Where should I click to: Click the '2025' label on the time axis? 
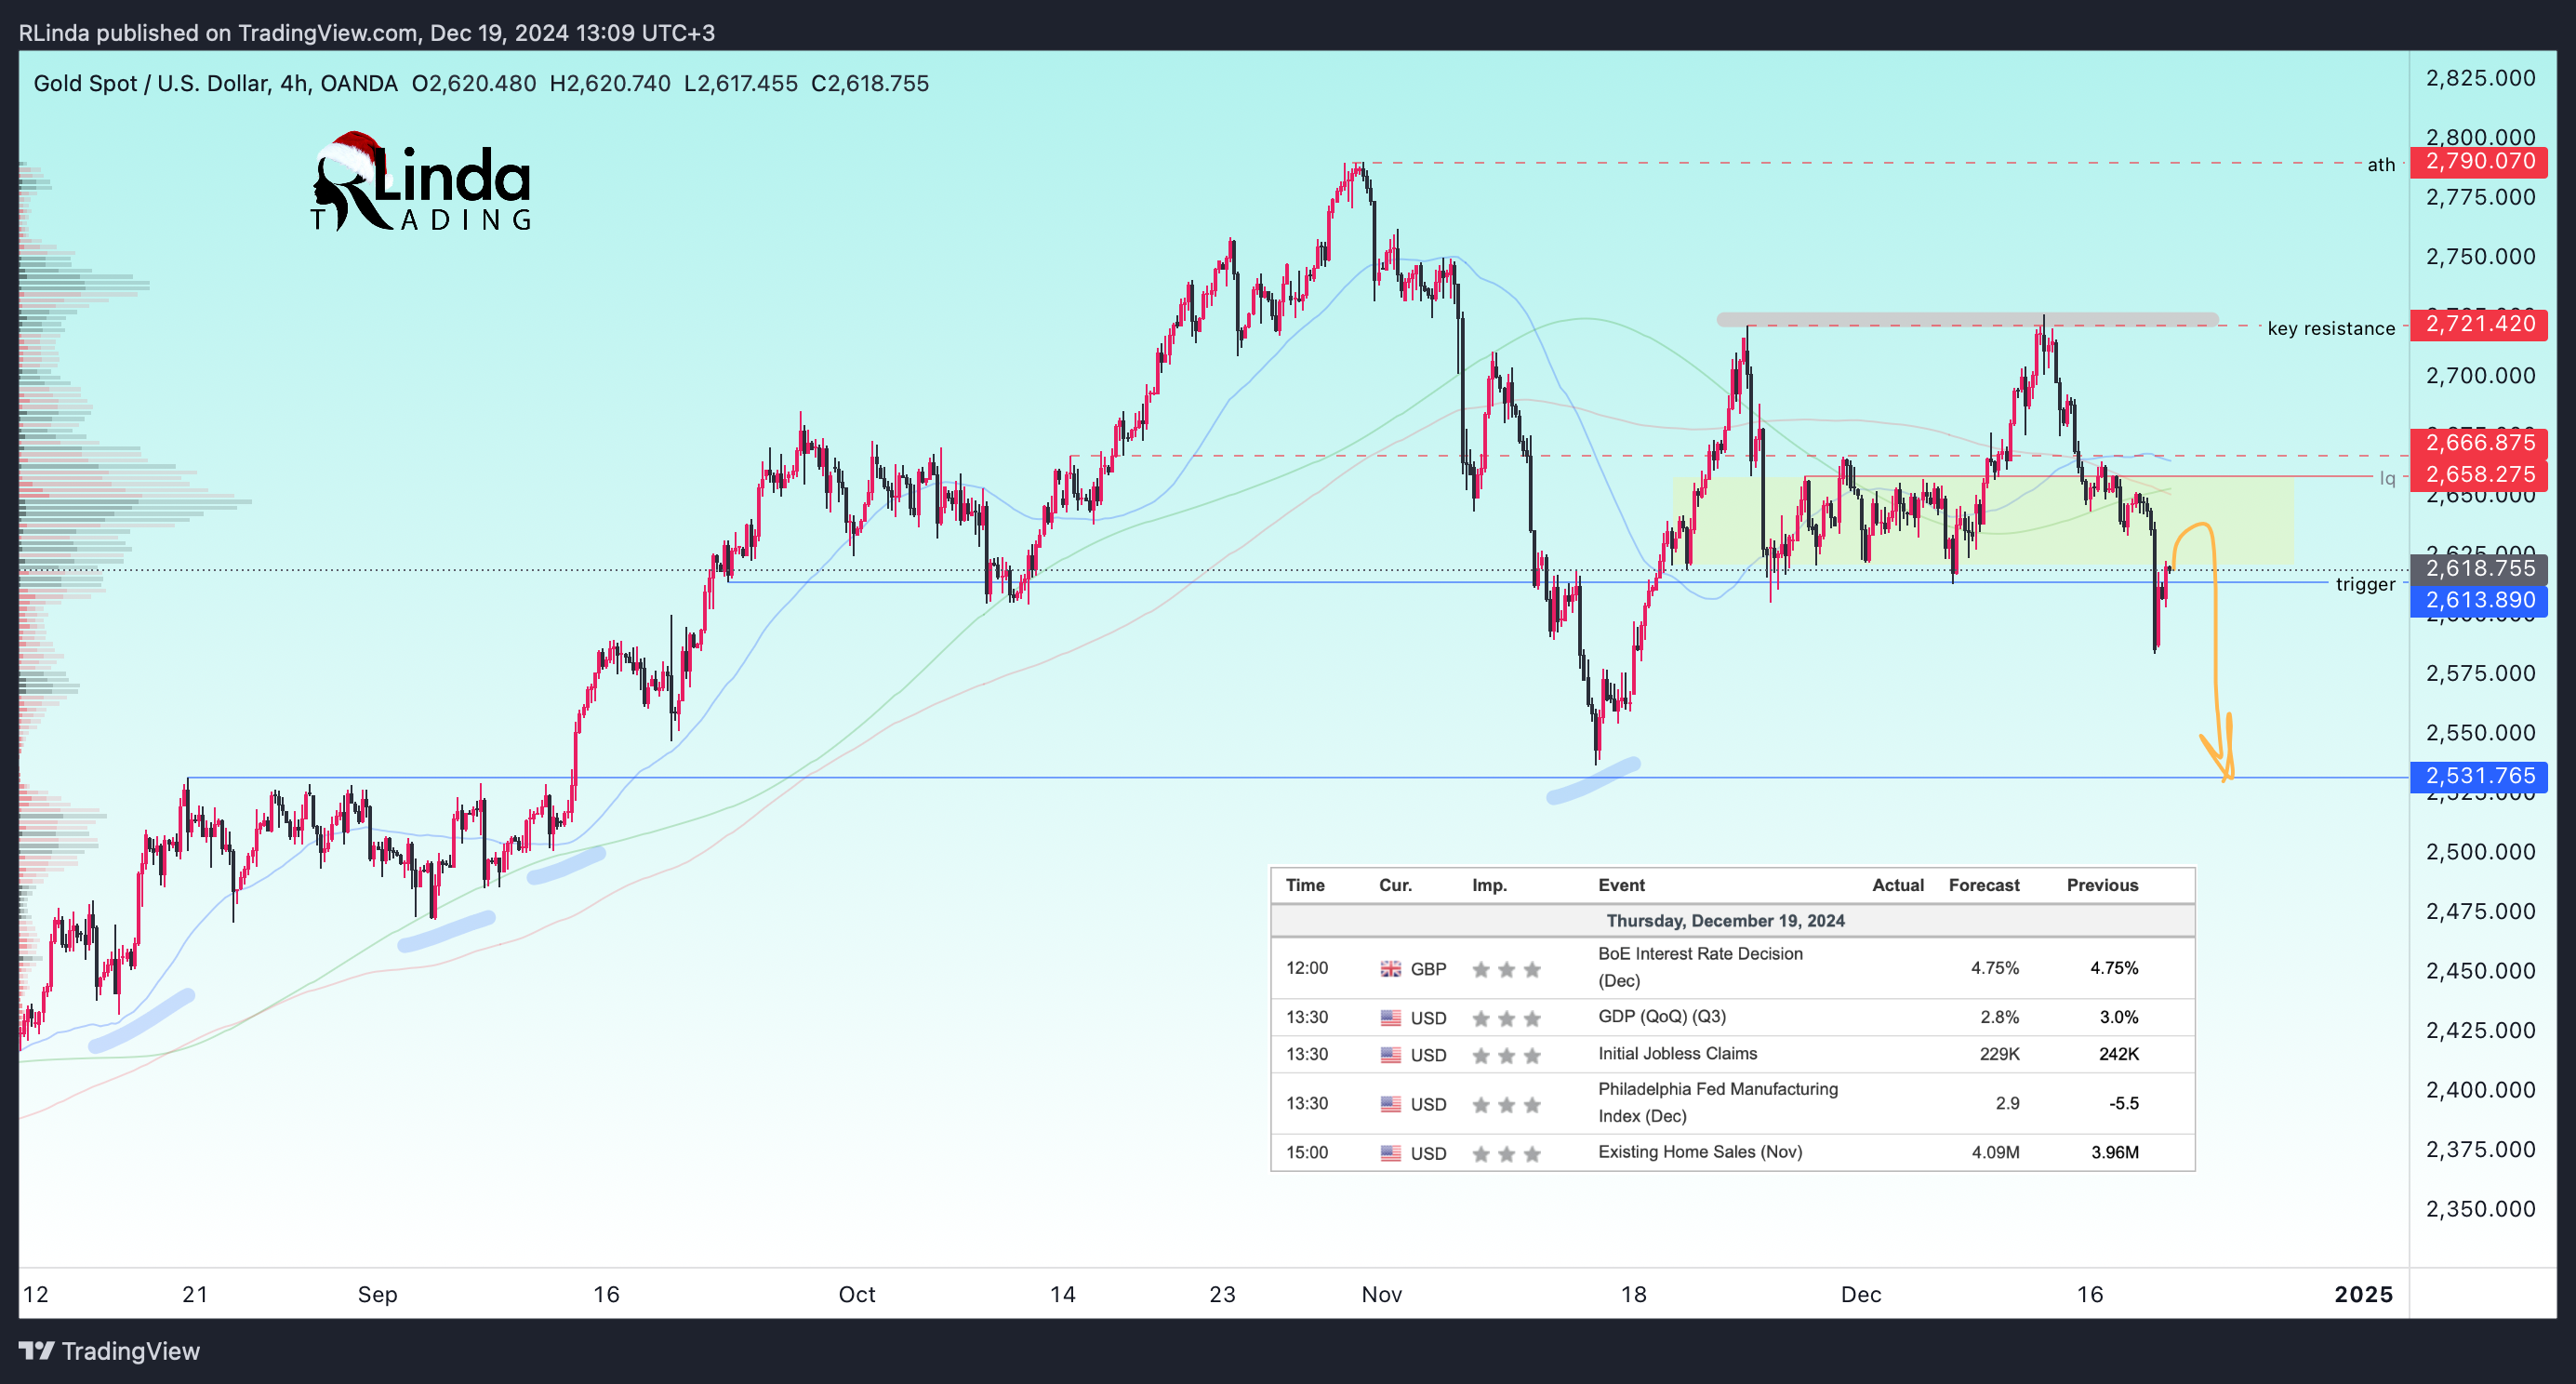tap(2363, 1294)
